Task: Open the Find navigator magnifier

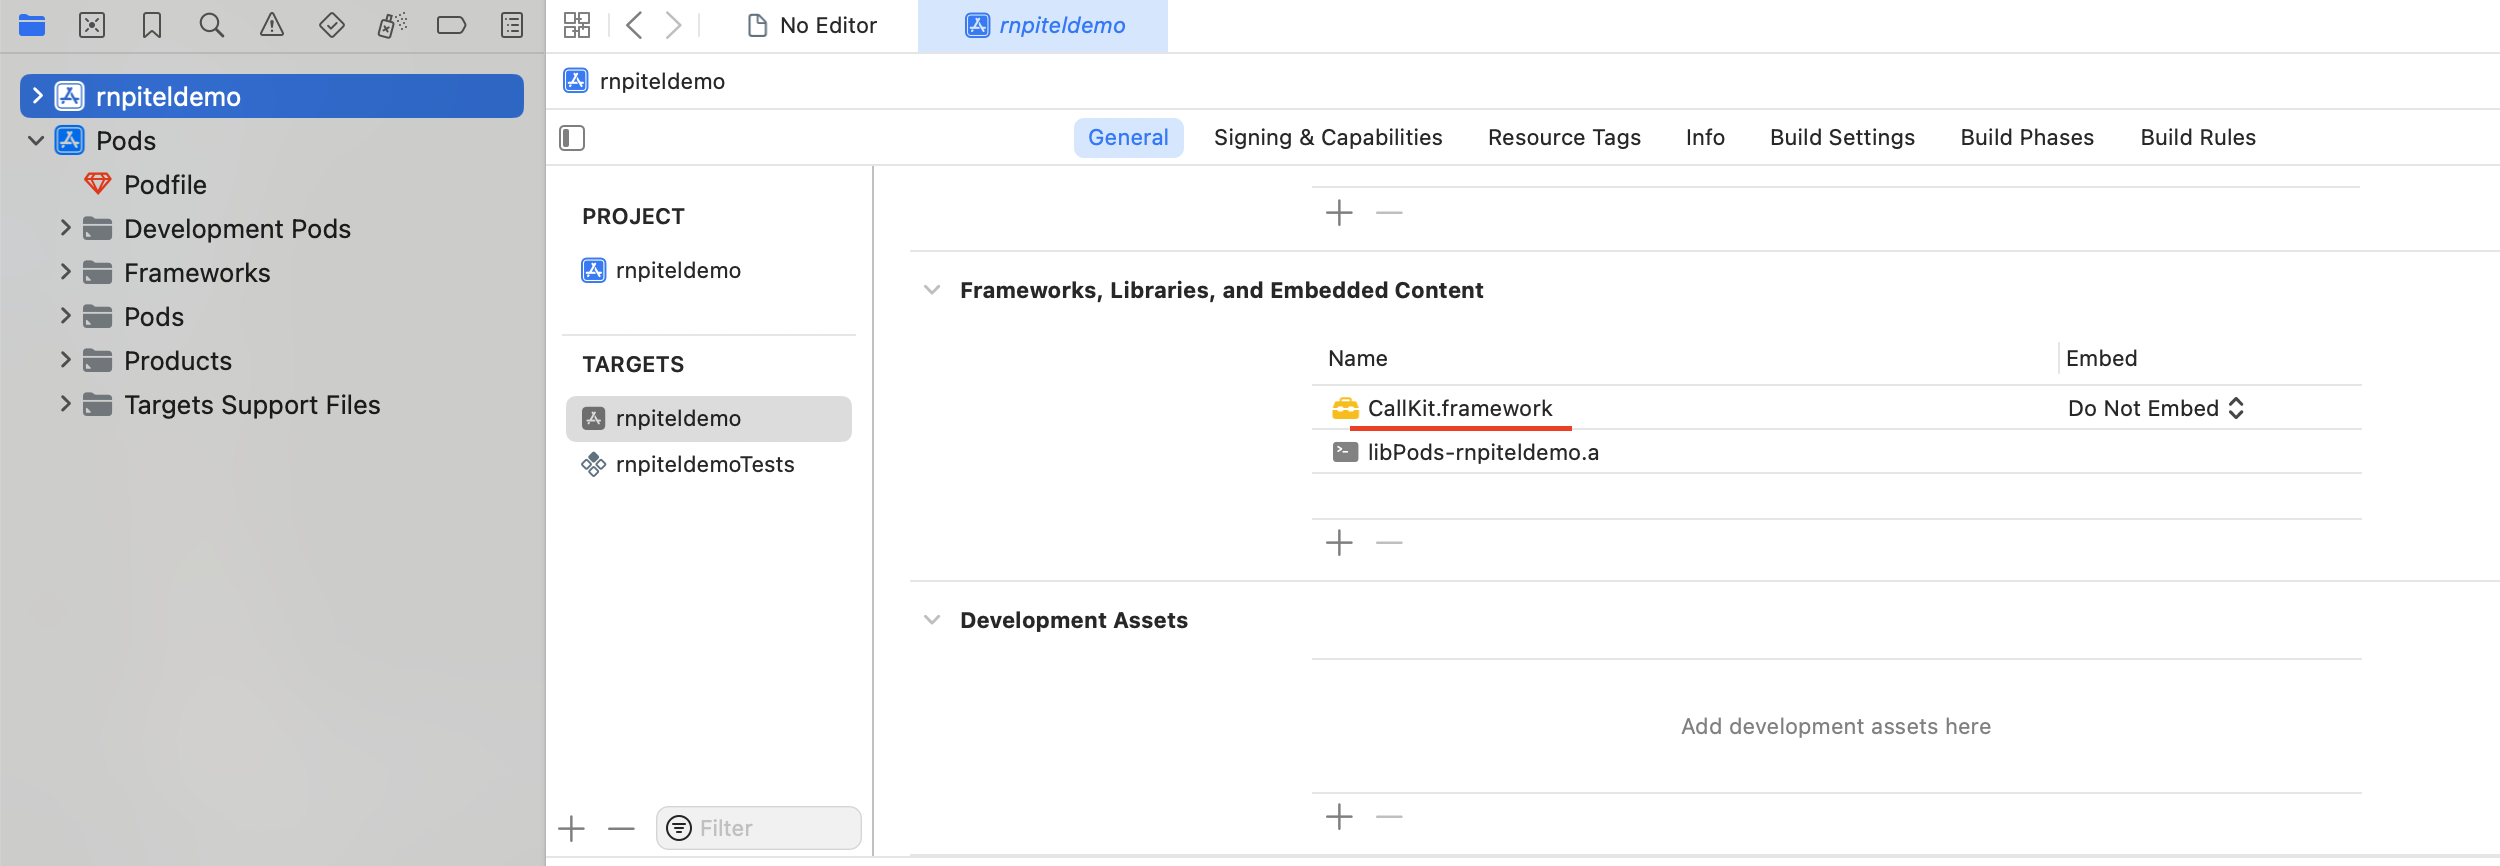Action: click(x=212, y=25)
